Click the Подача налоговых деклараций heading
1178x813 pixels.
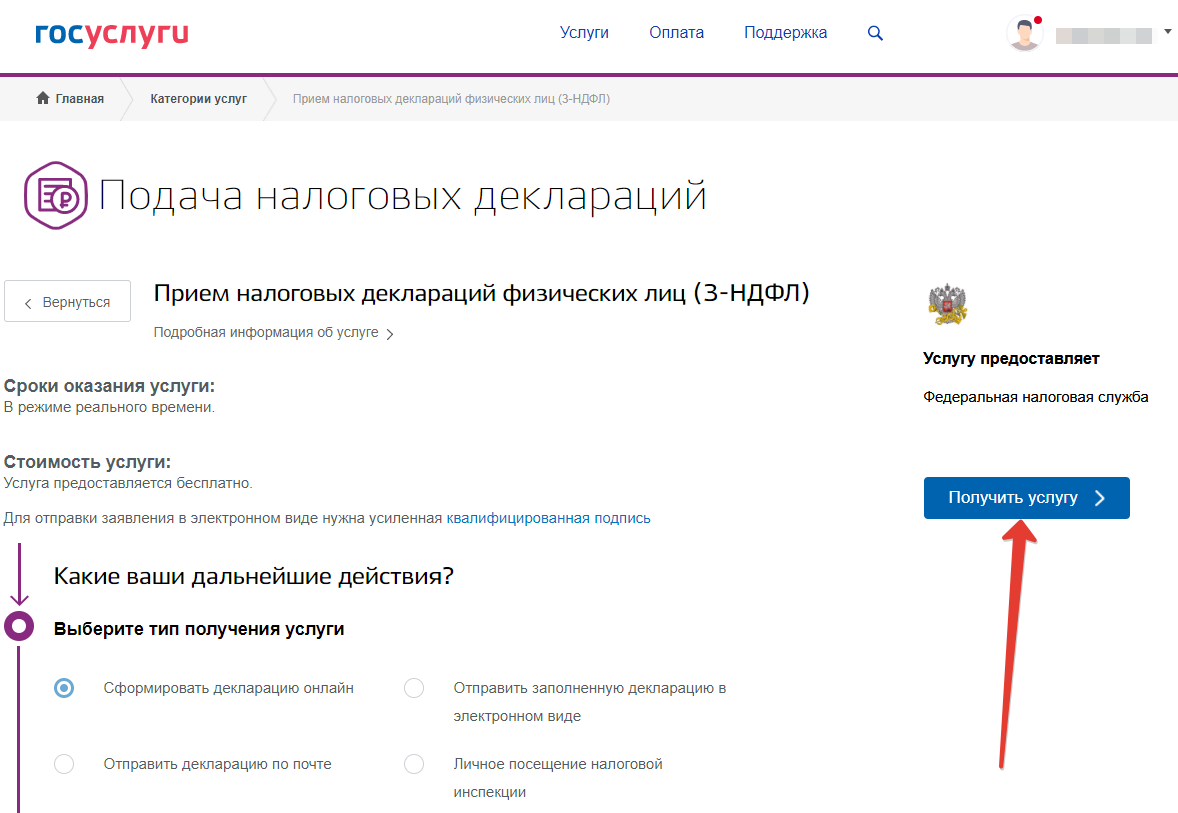[402, 195]
